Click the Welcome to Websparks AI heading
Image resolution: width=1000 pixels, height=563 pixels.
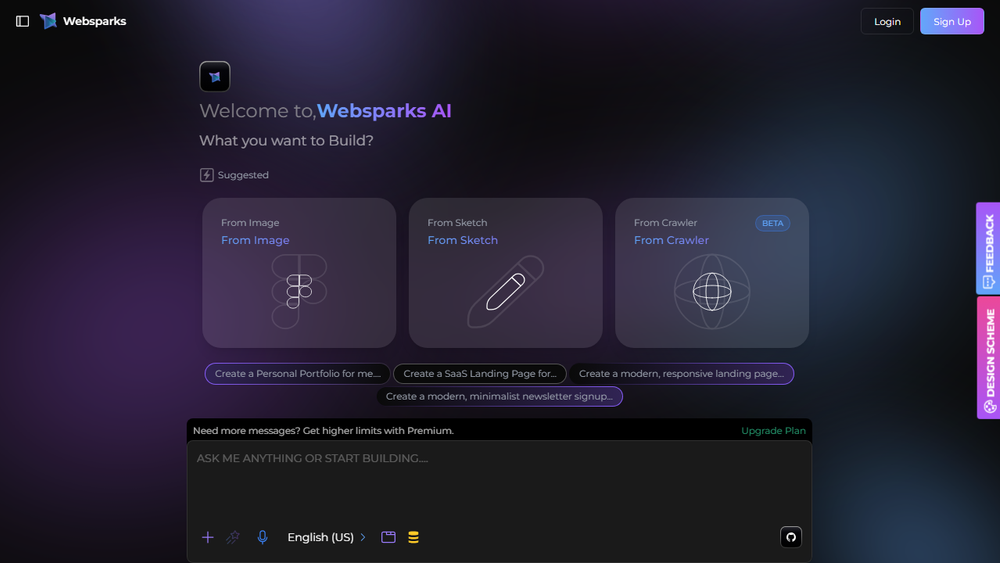coord(325,110)
